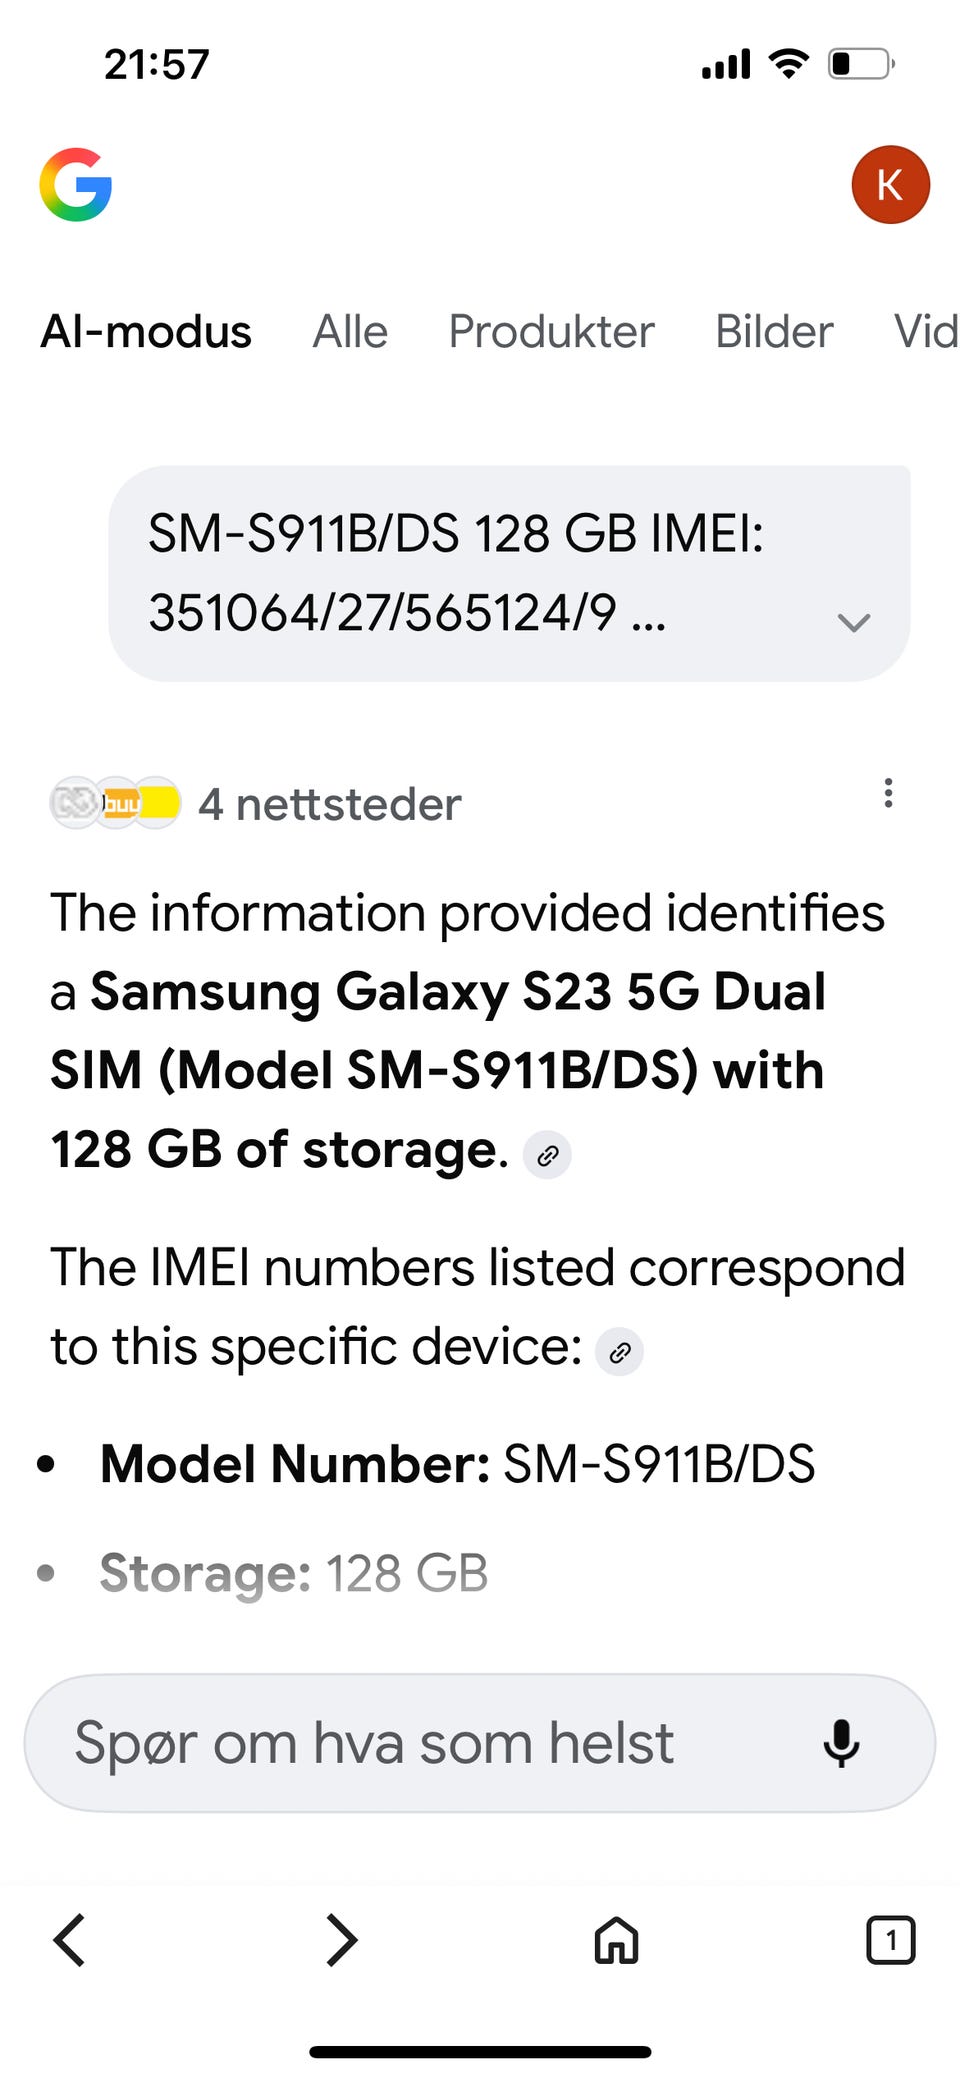Image resolution: width=960 pixels, height=2078 pixels.
Task: Select the AI-modus tab
Action: 146,332
